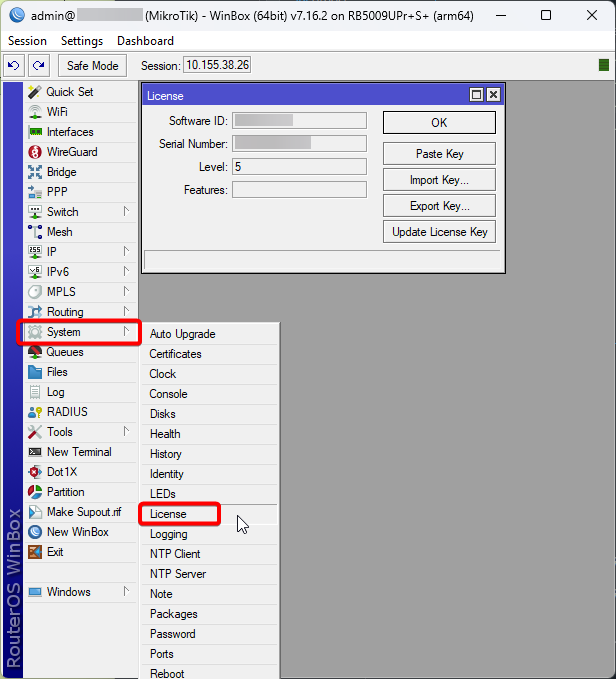The width and height of the screenshot is (616, 679).
Task: Click the WireGuard icon in sidebar
Action: pos(35,152)
